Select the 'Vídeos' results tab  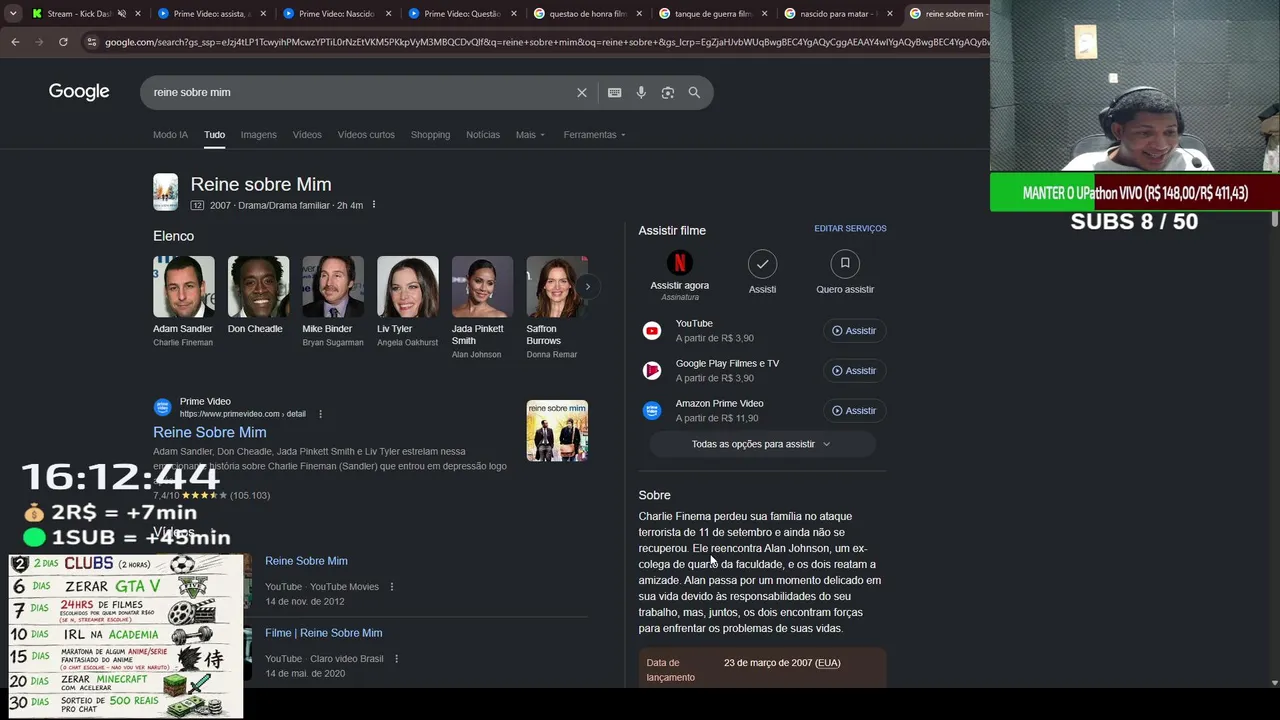coord(307,135)
